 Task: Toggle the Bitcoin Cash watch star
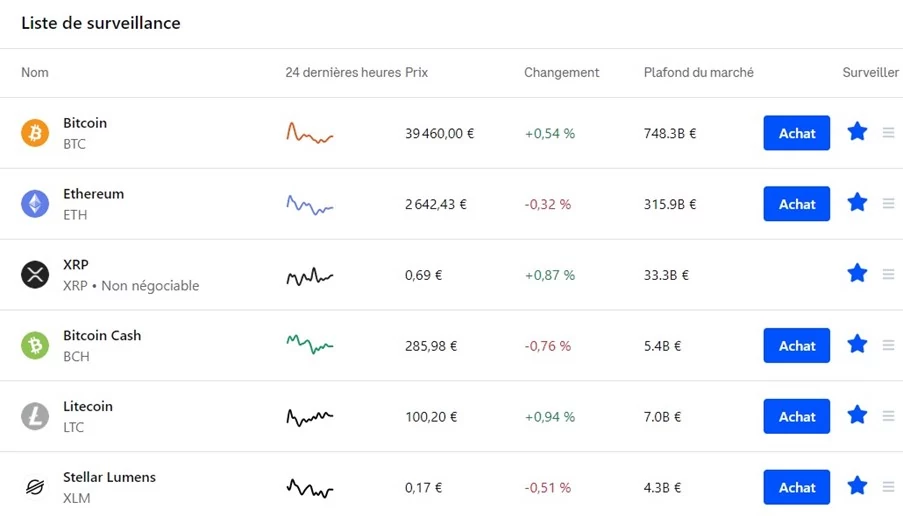coord(858,344)
